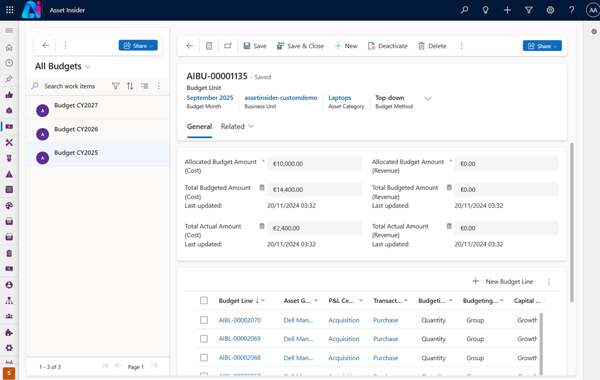The image size is (600, 380).
Task: Select all budget lines header checkbox
Action: click(x=204, y=300)
